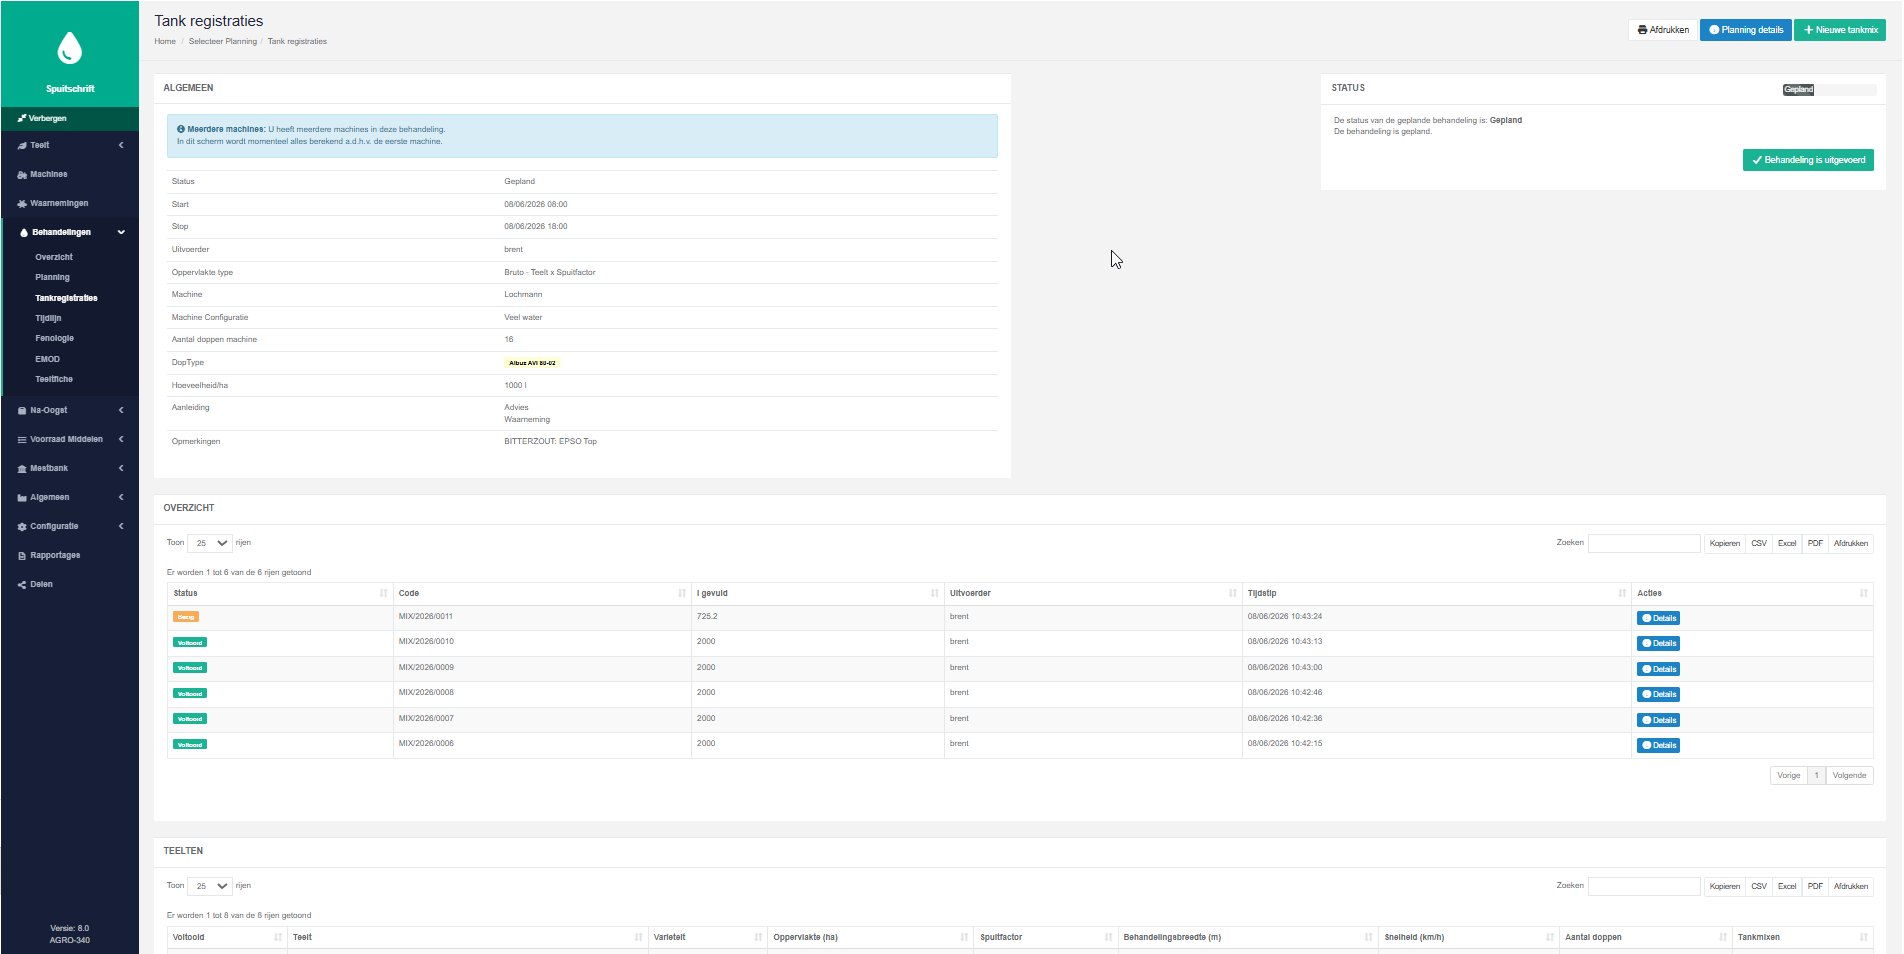Click the Meetbank building icon

[x=22, y=469]
